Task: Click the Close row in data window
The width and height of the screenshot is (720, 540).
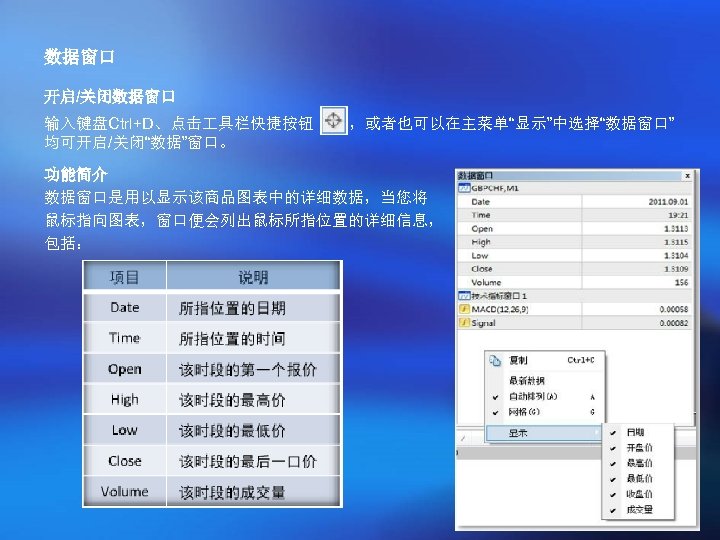Action: pyautogui.click(x=575, y=269)
